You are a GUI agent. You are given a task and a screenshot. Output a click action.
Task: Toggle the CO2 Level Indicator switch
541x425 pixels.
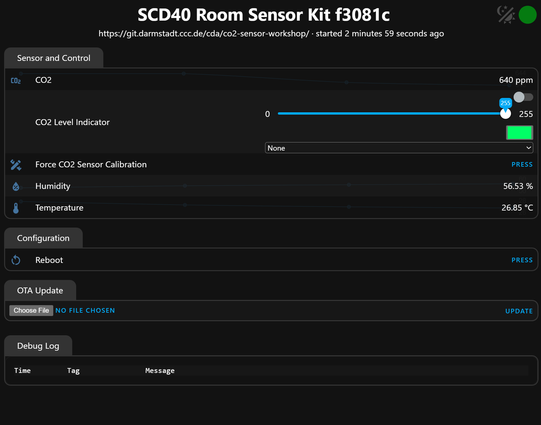[x=523, y=97]
